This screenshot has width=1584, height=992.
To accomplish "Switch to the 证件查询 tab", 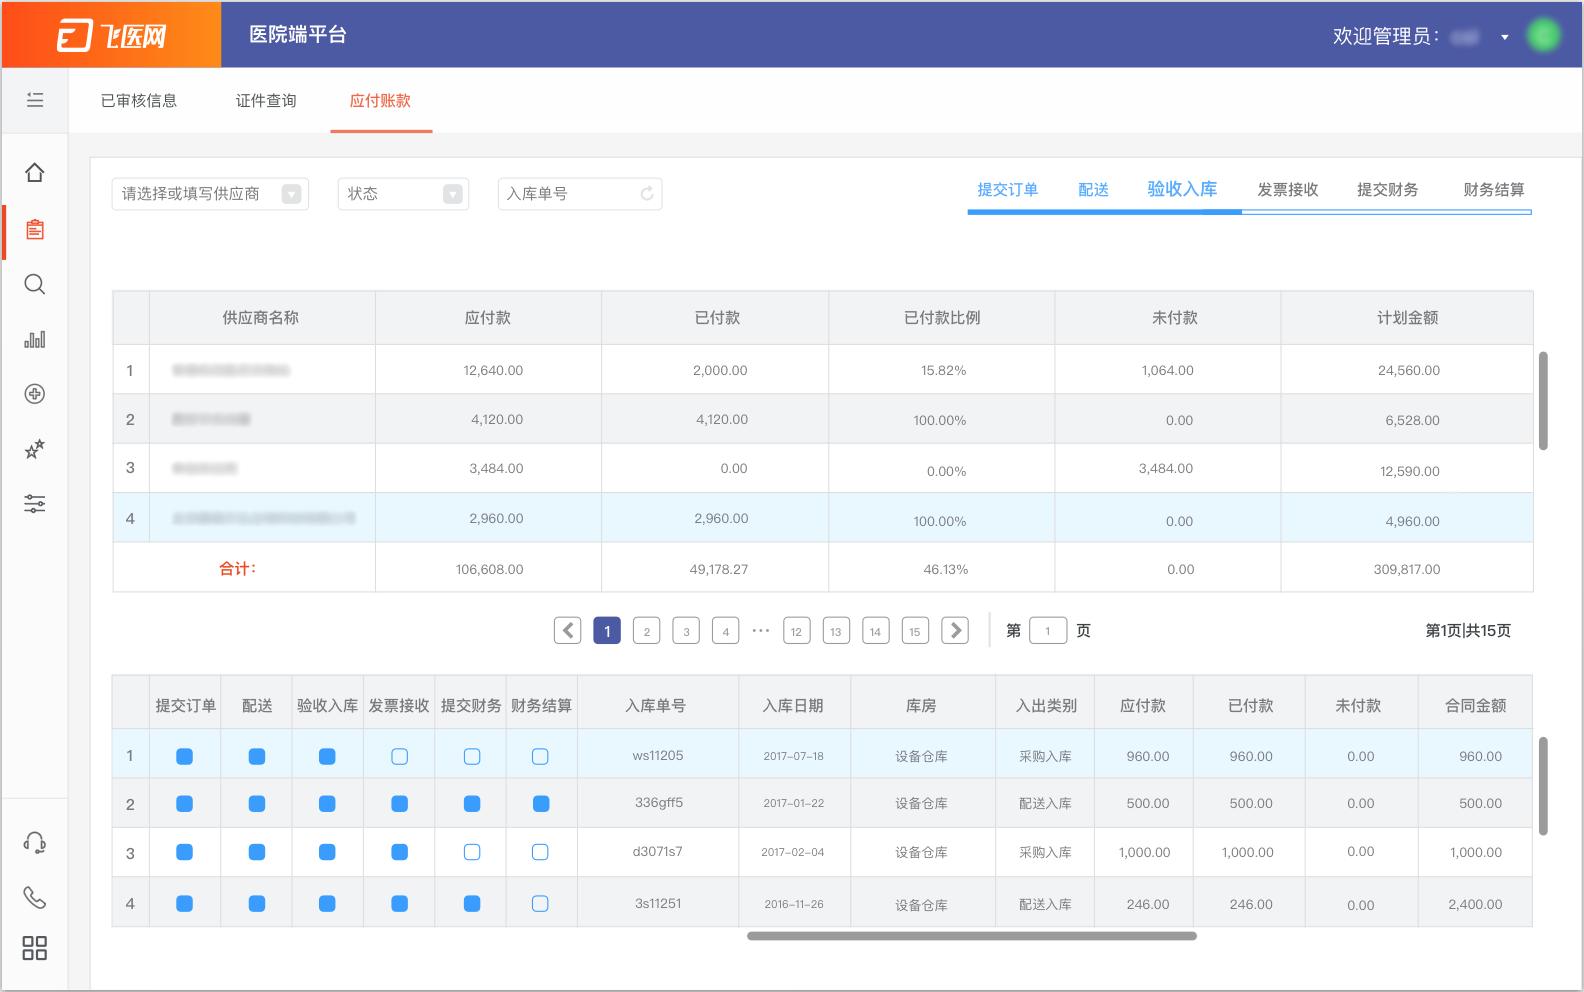I will pos(266,101).
